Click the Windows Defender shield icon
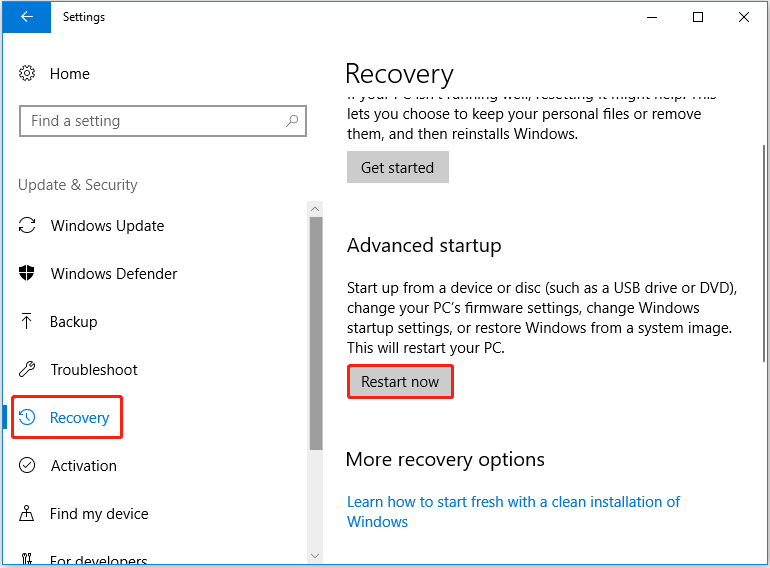770x568 pixels. click(27, 273)
